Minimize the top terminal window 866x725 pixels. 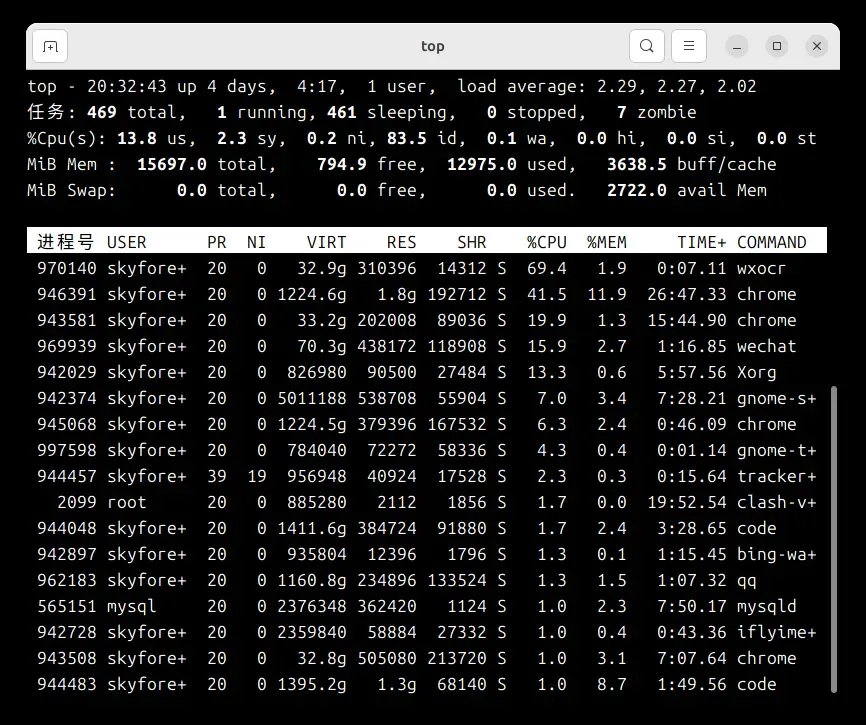pyautogui.click(x=737, y=46)
